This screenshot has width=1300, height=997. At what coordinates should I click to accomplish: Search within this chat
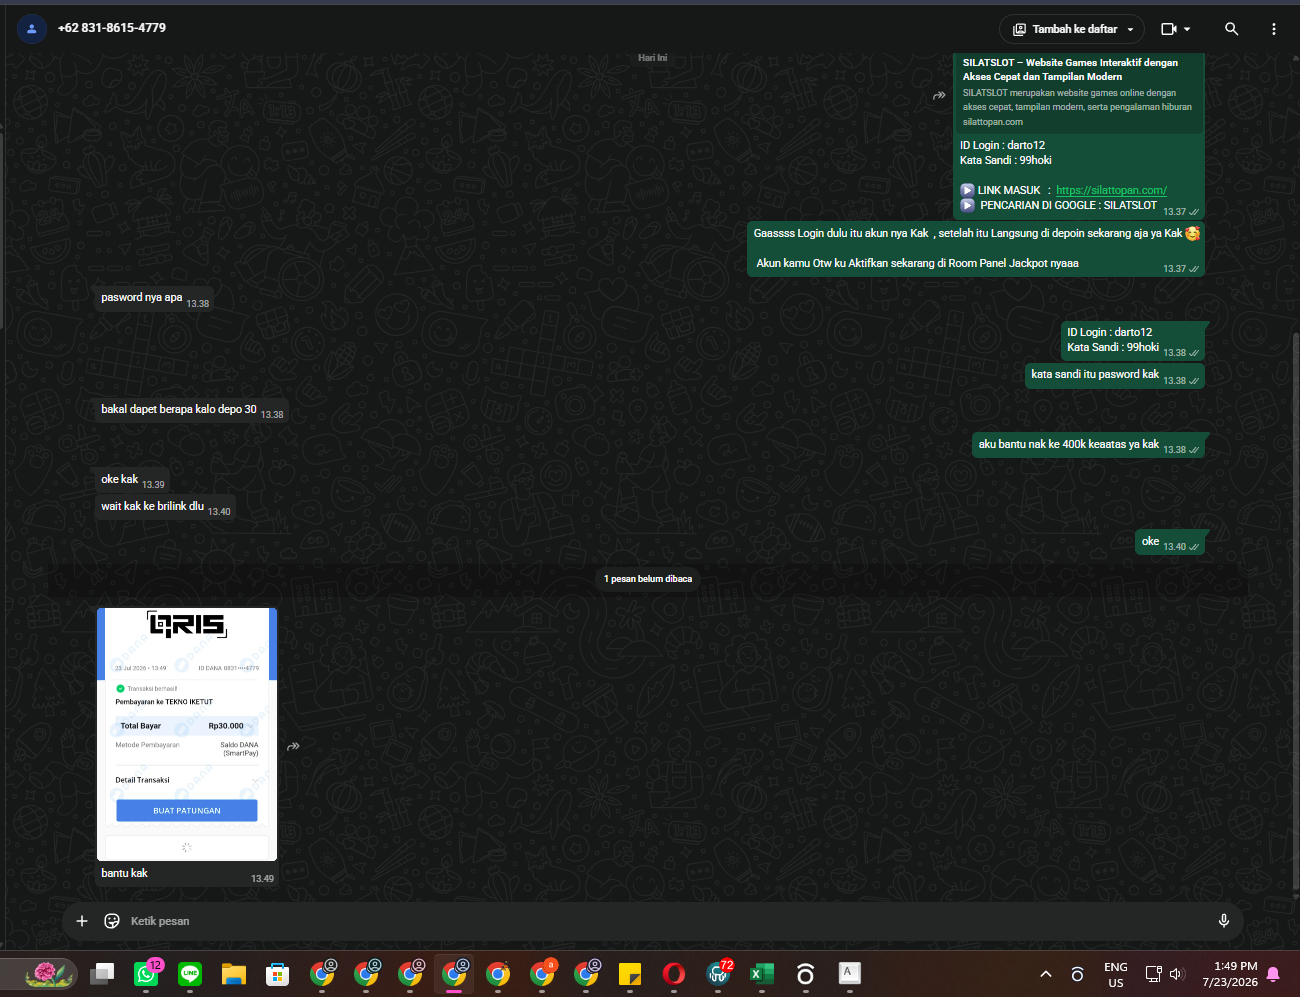click(1232, 29)
